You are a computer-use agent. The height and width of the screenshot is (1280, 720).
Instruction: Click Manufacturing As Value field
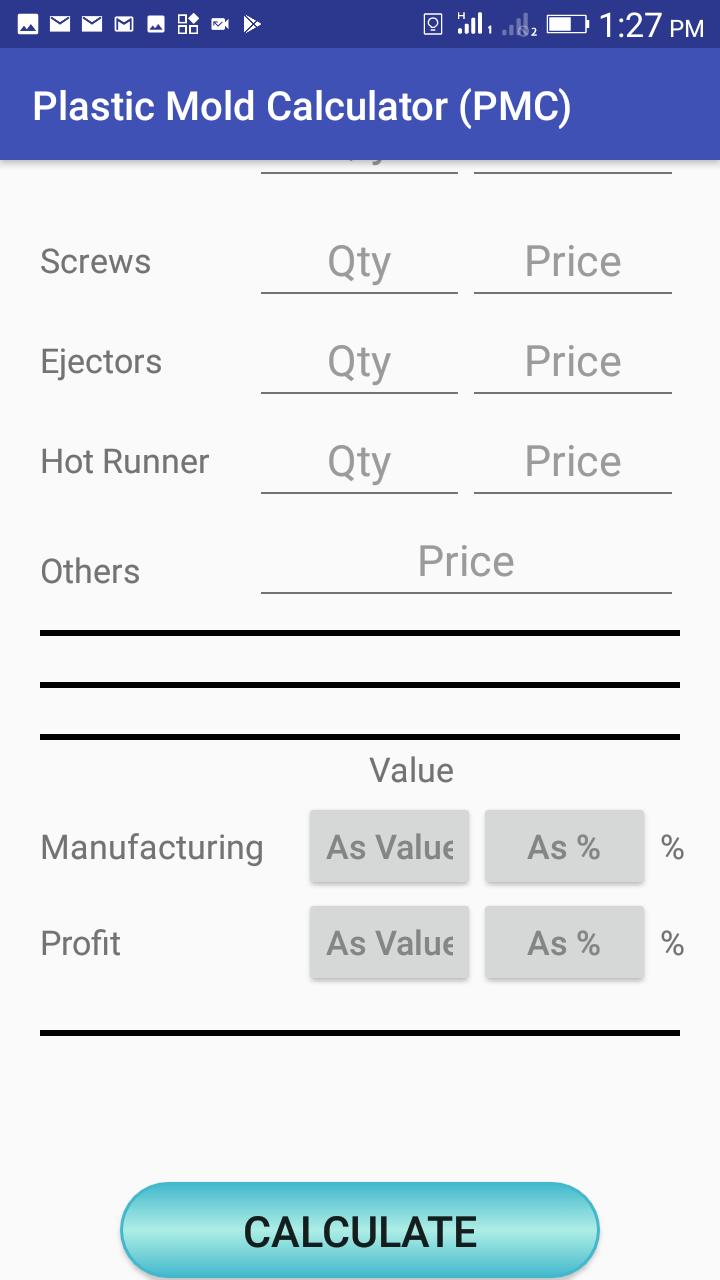point(389,847)
